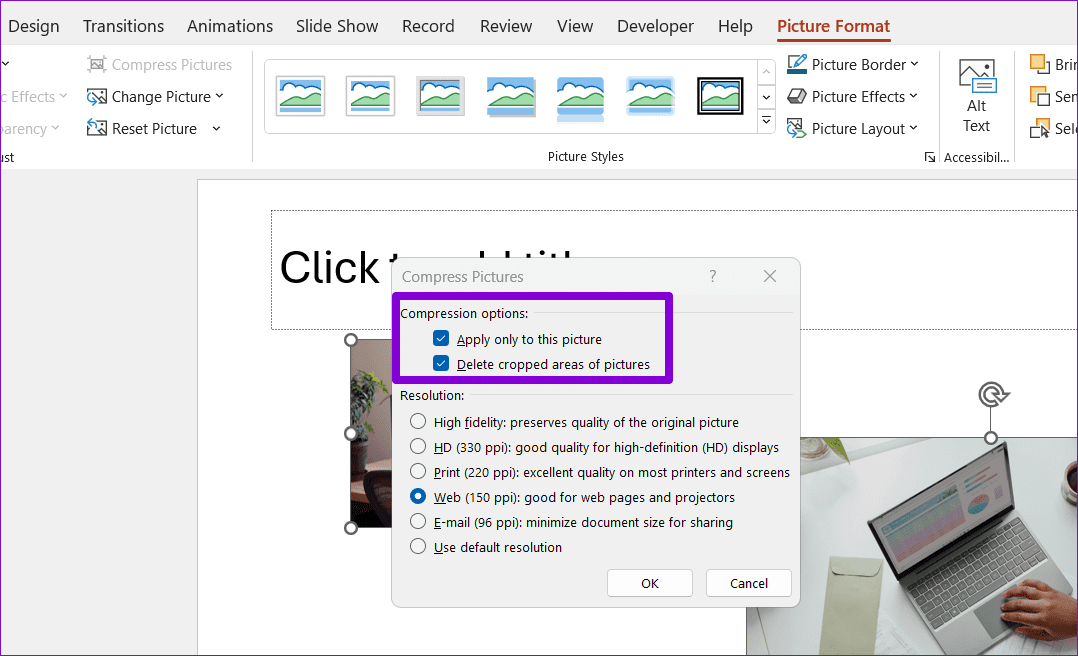
Task: Open the Format Picture dialog launcher
Action: (x=930, y=157)
